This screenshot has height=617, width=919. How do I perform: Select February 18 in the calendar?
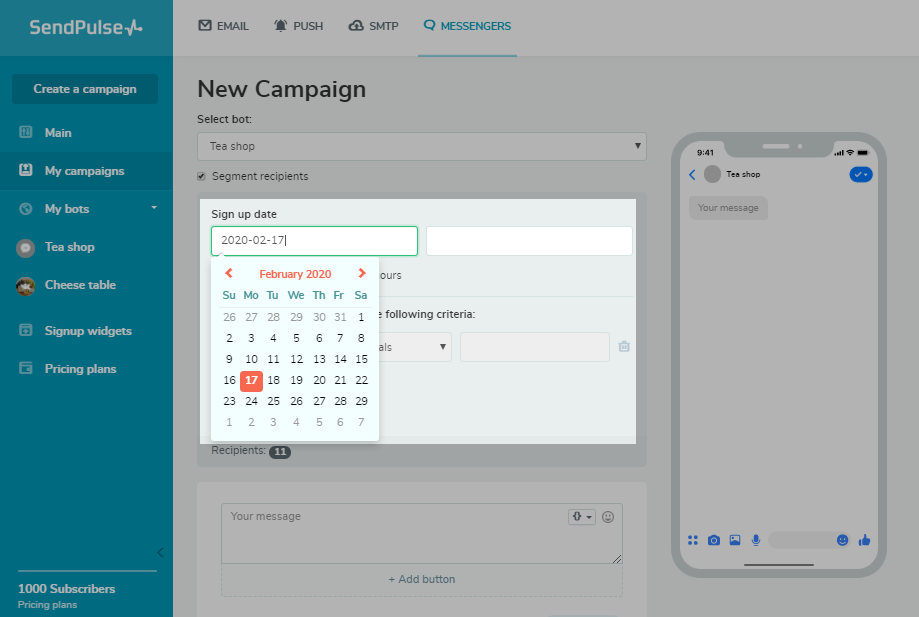coord(273,380)
